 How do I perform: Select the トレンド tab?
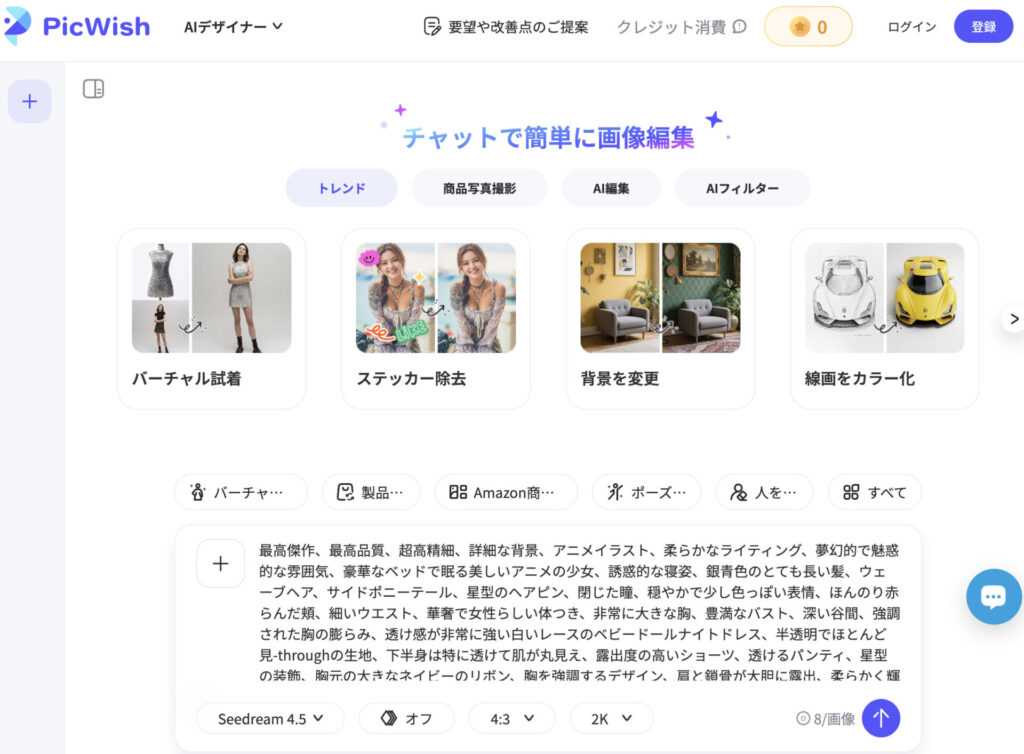[341, 188]
